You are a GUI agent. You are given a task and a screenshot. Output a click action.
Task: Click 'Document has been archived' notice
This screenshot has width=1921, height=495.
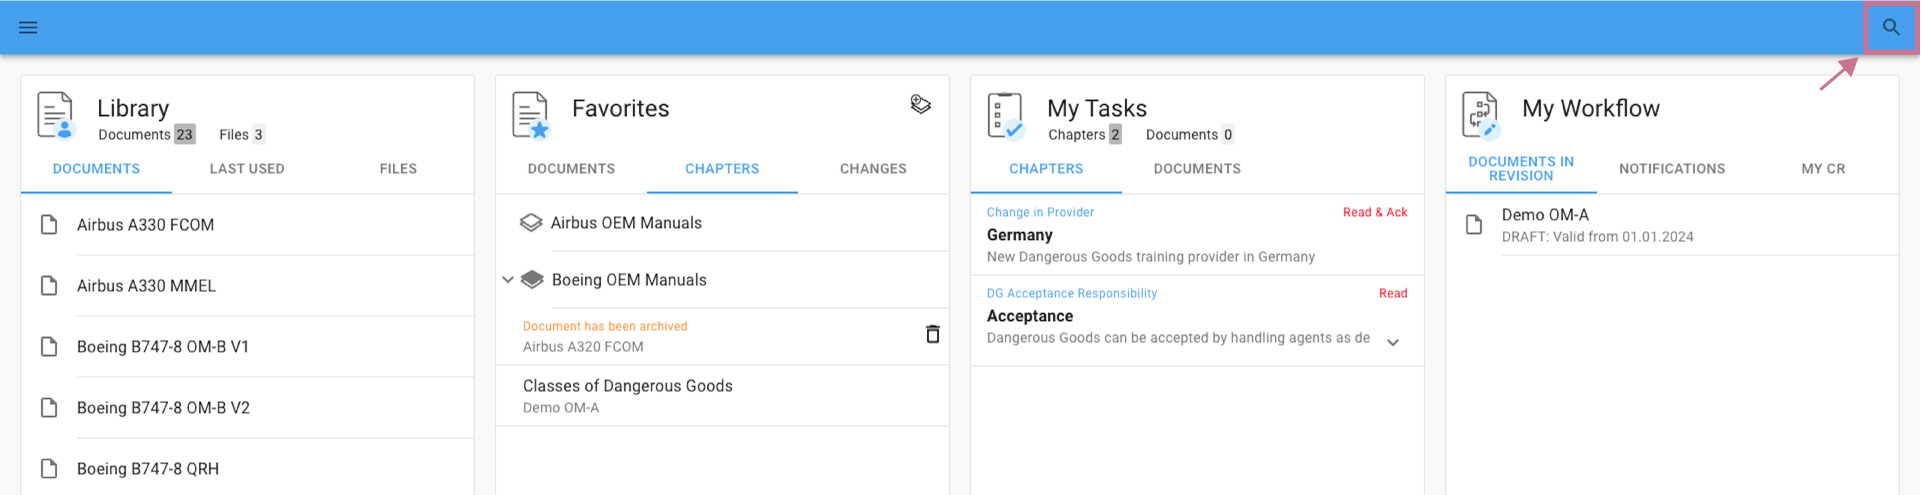click(x=605, y=326)
